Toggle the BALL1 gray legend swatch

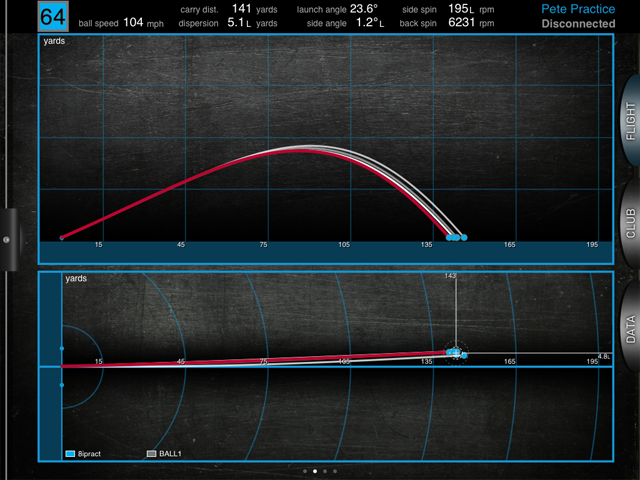152,453
